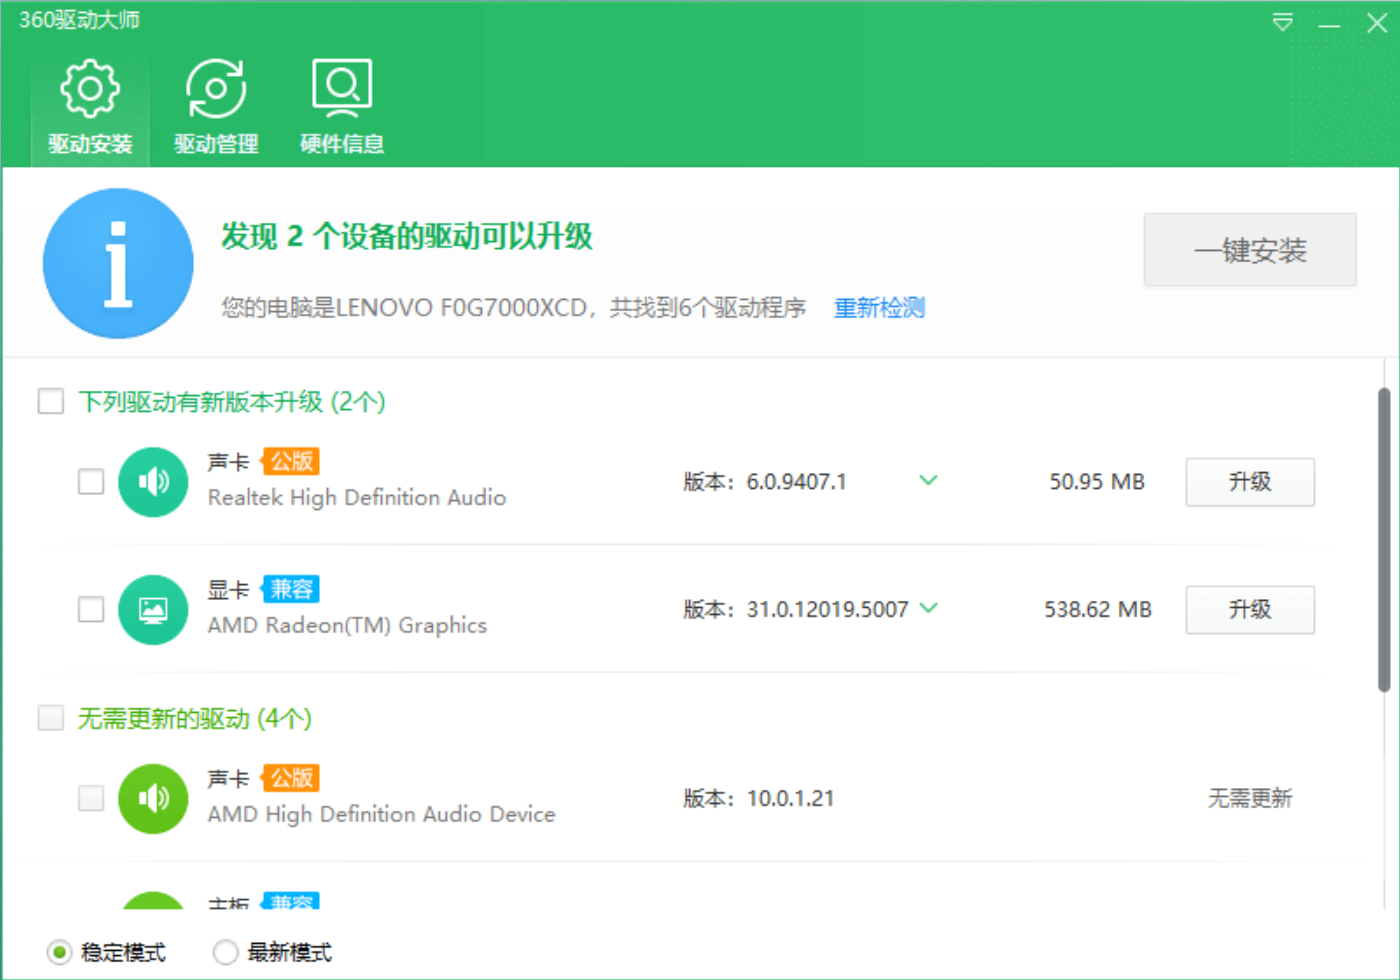The width and height of the screenshot is (1400, 980).
Task: Tick the AMD Radeon(TM) Graphics checkbox
Action: pos(91,610)
